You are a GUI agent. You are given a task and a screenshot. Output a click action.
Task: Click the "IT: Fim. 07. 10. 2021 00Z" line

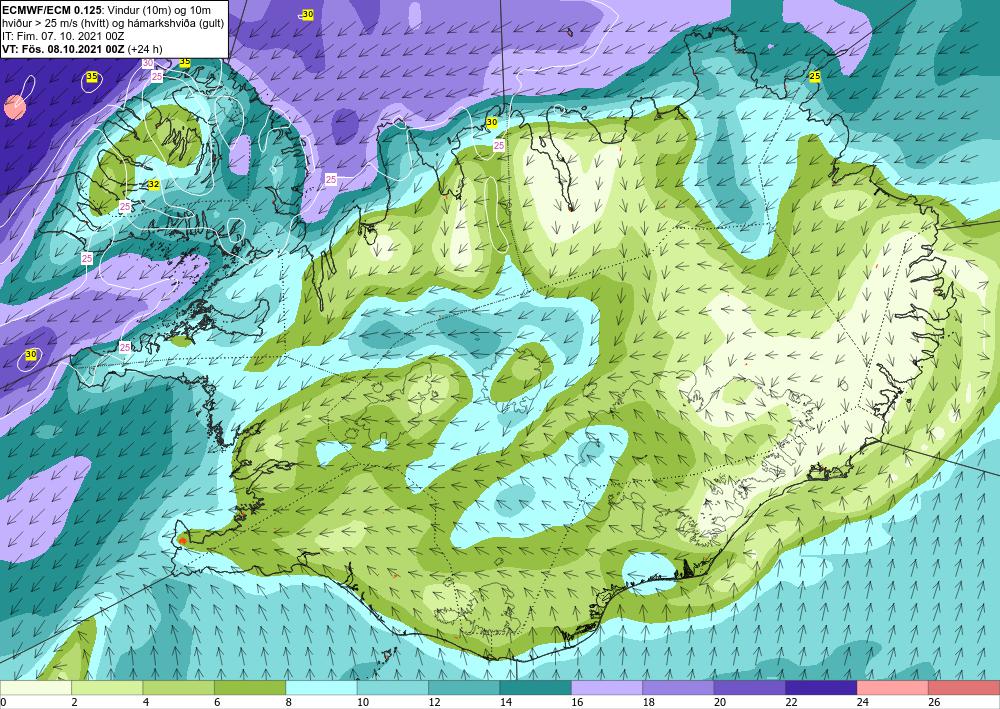coord(63,36)
